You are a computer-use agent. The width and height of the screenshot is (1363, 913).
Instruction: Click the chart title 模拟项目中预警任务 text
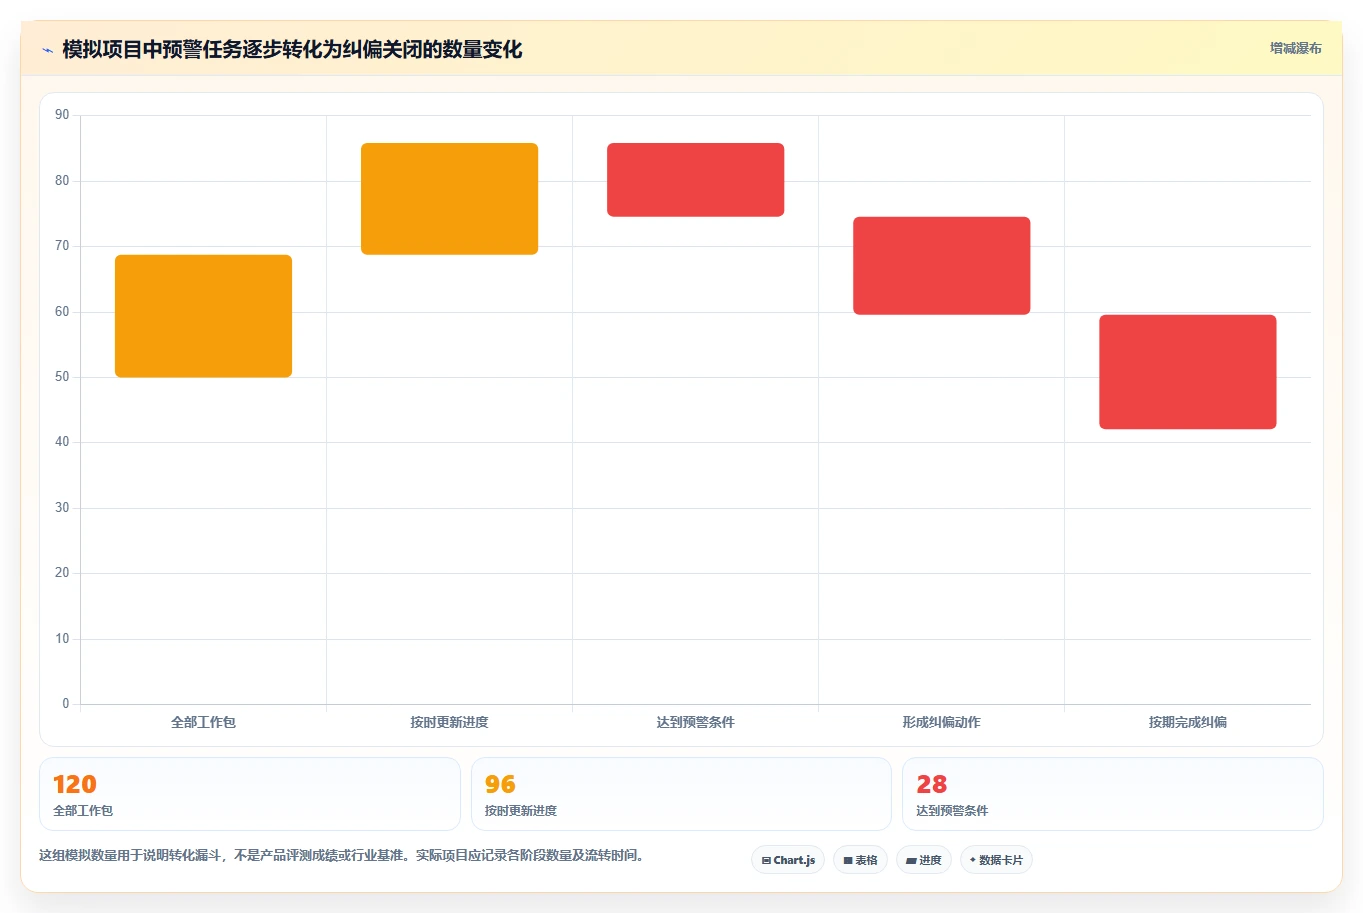[x=292, y=49]
